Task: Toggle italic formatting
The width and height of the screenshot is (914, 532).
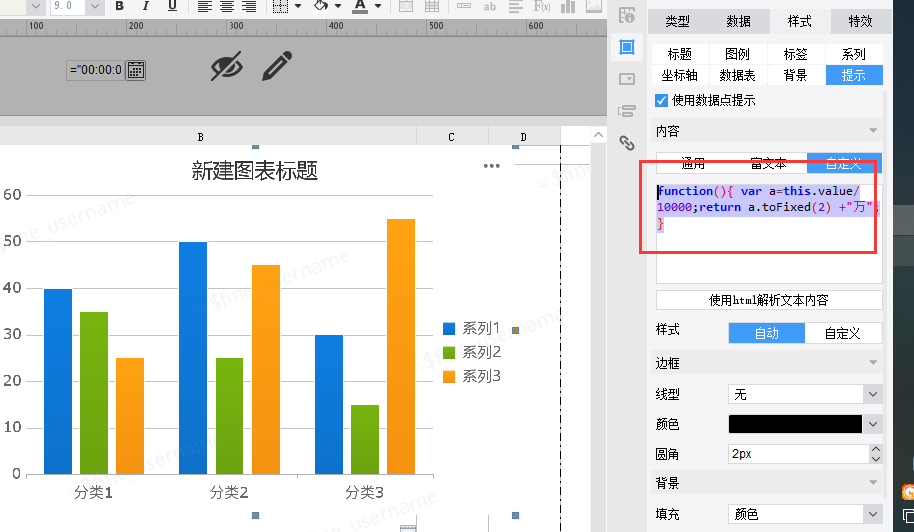Action: point(146,6)
